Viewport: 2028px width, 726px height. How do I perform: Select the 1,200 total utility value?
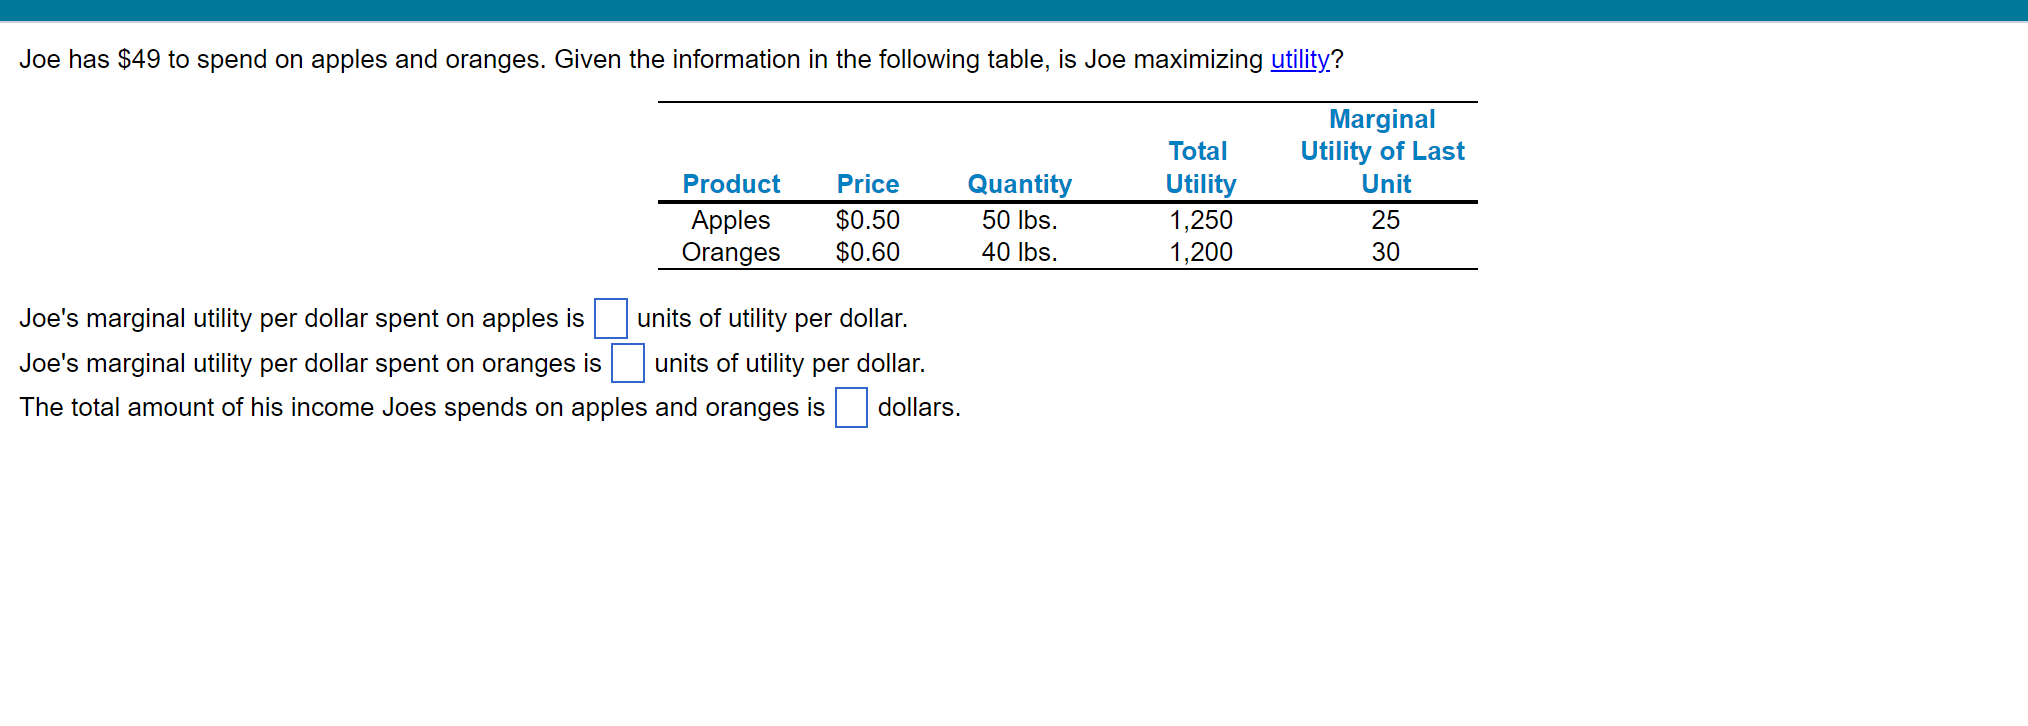(x=1200, y=252)
